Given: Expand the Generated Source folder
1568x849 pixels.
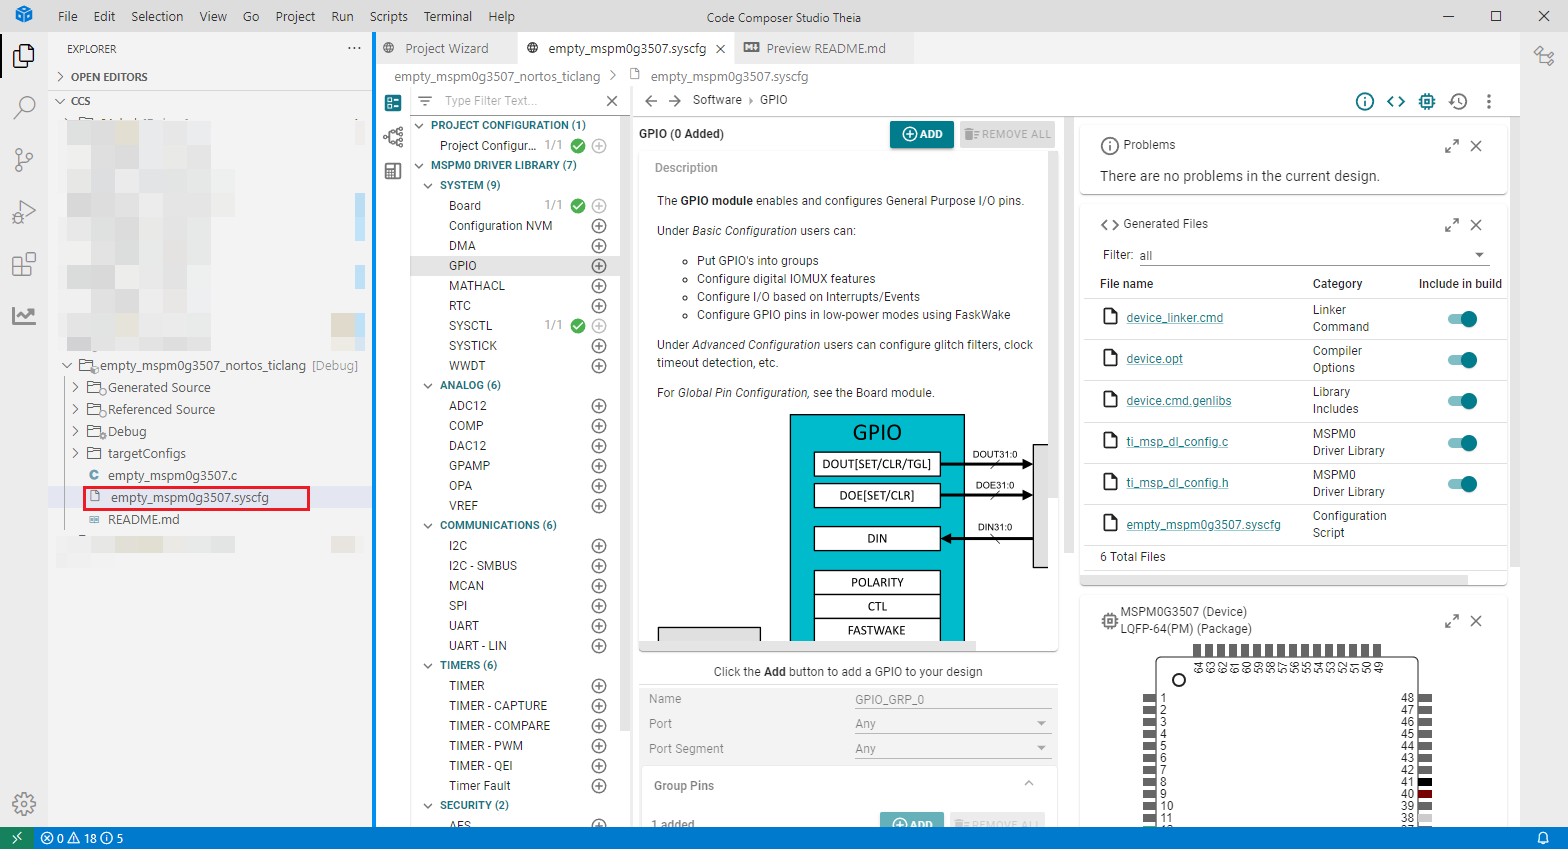Looking at the screenshot, I should tap(75, 388).
